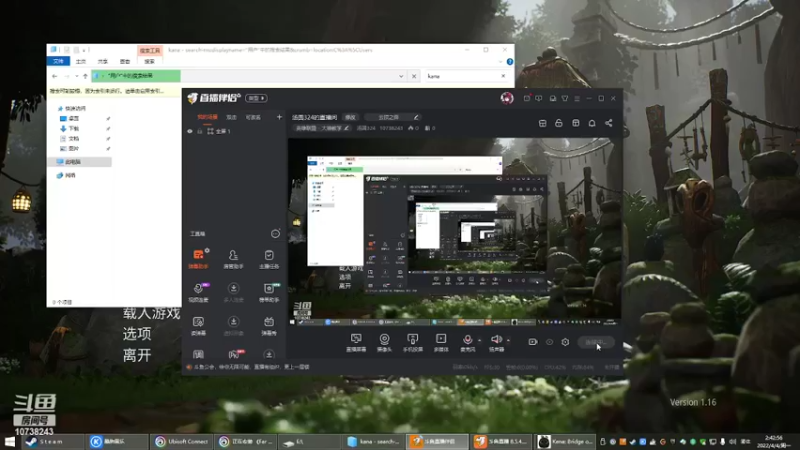Click the edit pencil beside the stream title
This screenshot has width=800, height=450.
[x=416, y=117]
